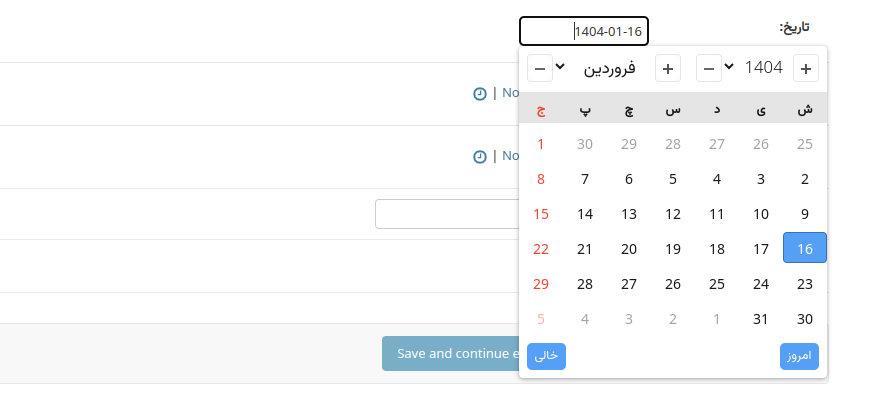Screen dimensions: 869x403
Task: Click the Save and continue editing button
Action: click(451, 353)
